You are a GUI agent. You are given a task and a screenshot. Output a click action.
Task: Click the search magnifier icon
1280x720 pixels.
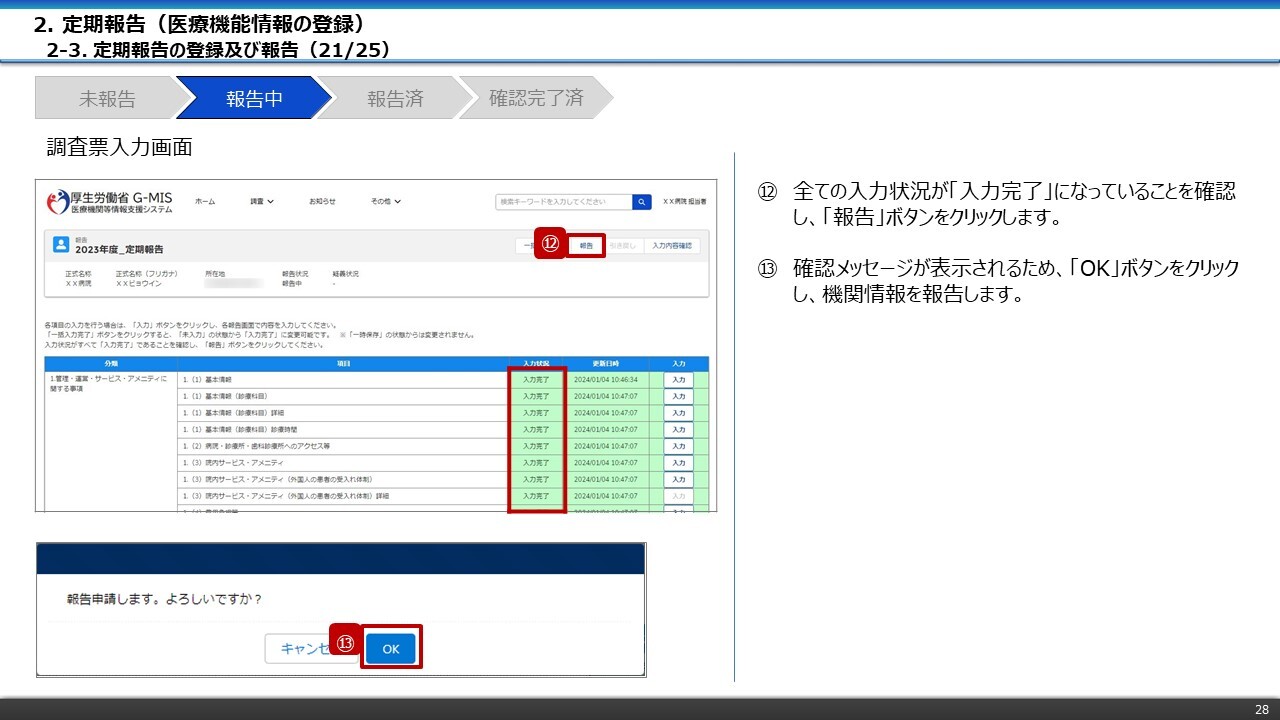[x=641, y=201]
